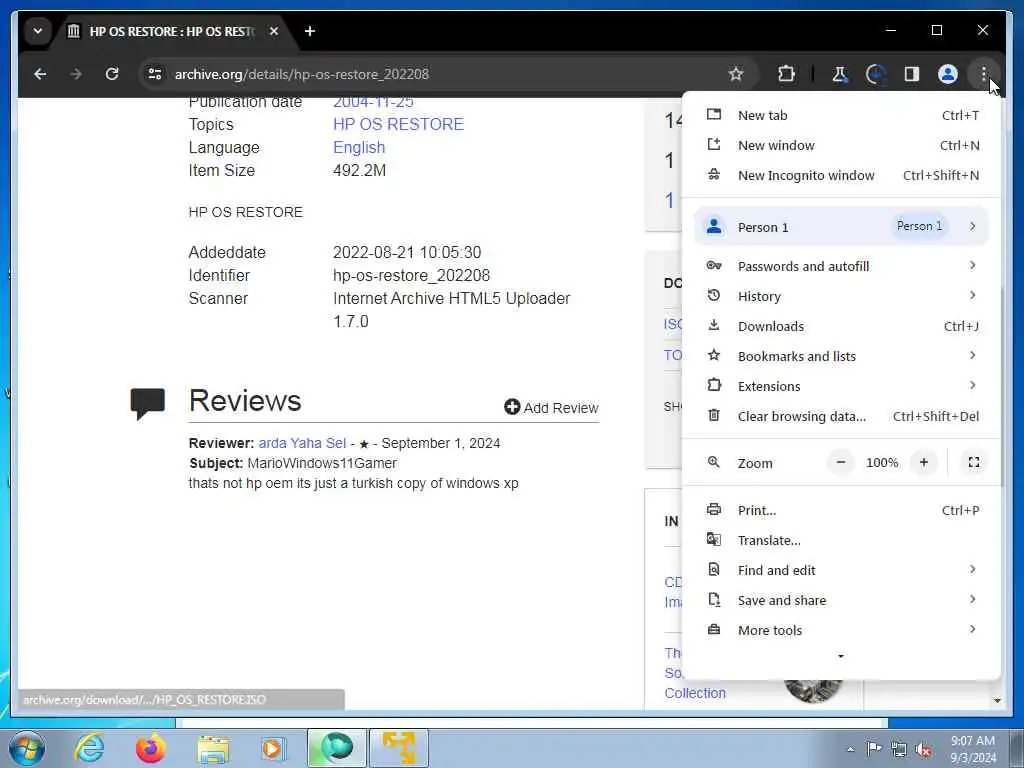Open a New Incognito window
This screenshot has height=768, width=1024.
click(842, 175)
